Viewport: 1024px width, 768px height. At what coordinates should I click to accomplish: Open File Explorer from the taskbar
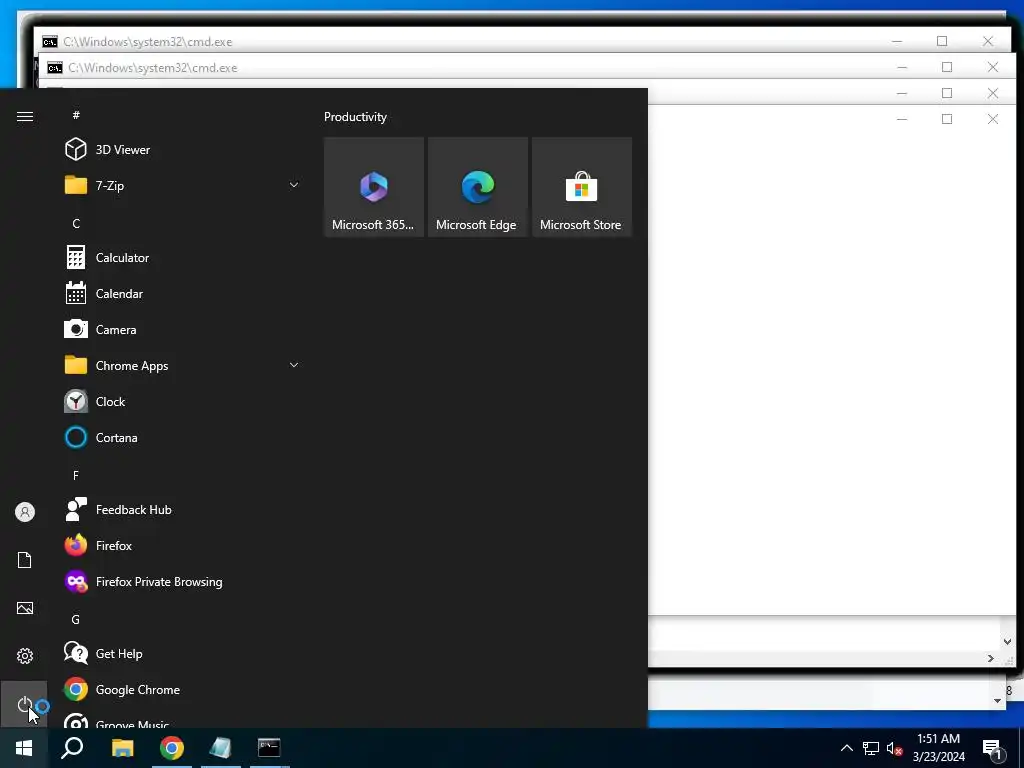[x=122, y=748]
